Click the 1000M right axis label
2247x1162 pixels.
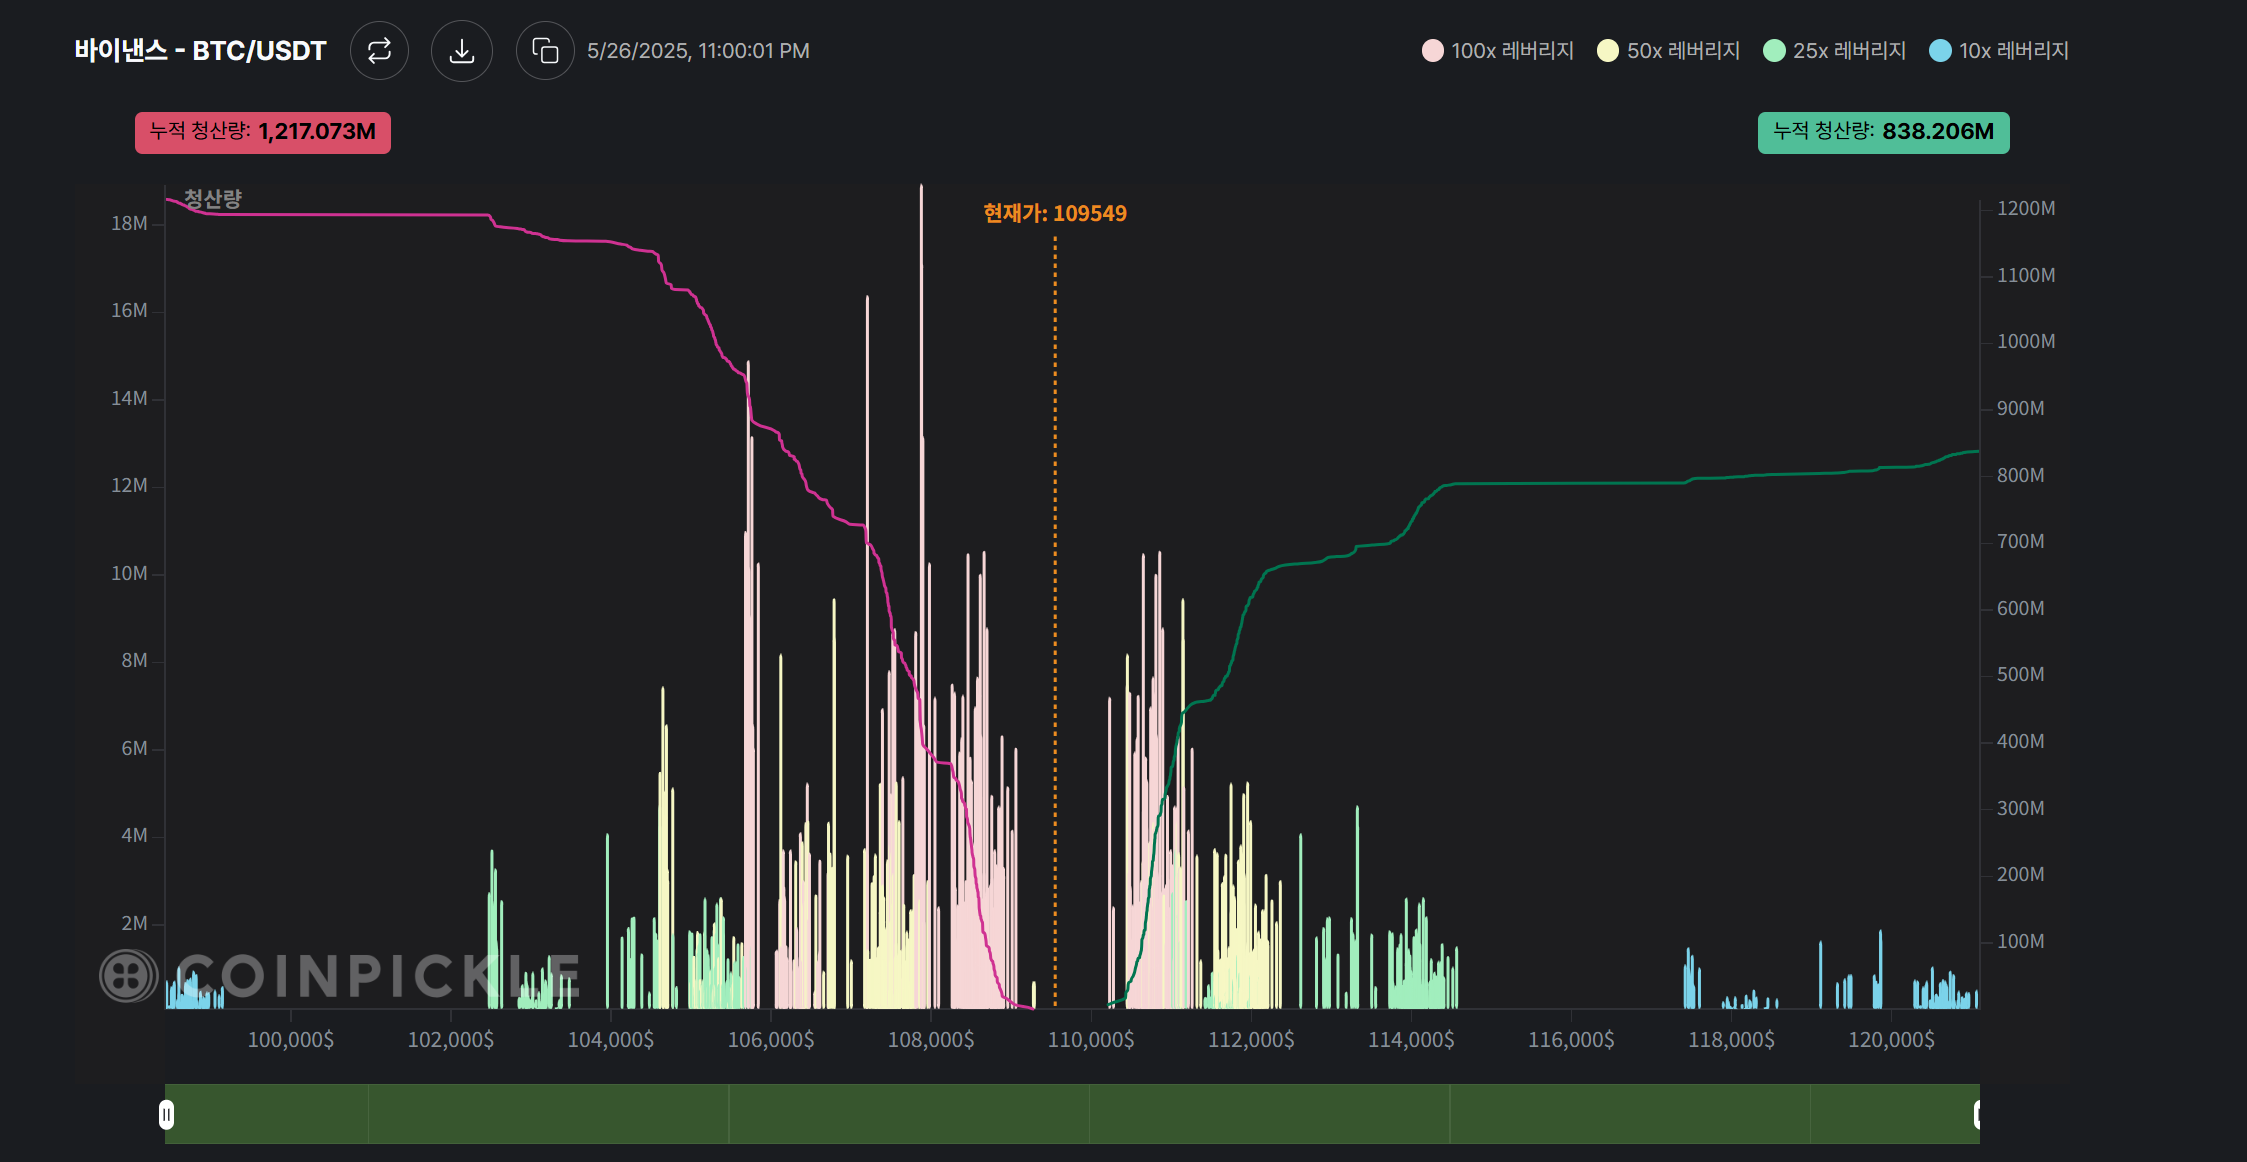click(x=2026, y=342)
